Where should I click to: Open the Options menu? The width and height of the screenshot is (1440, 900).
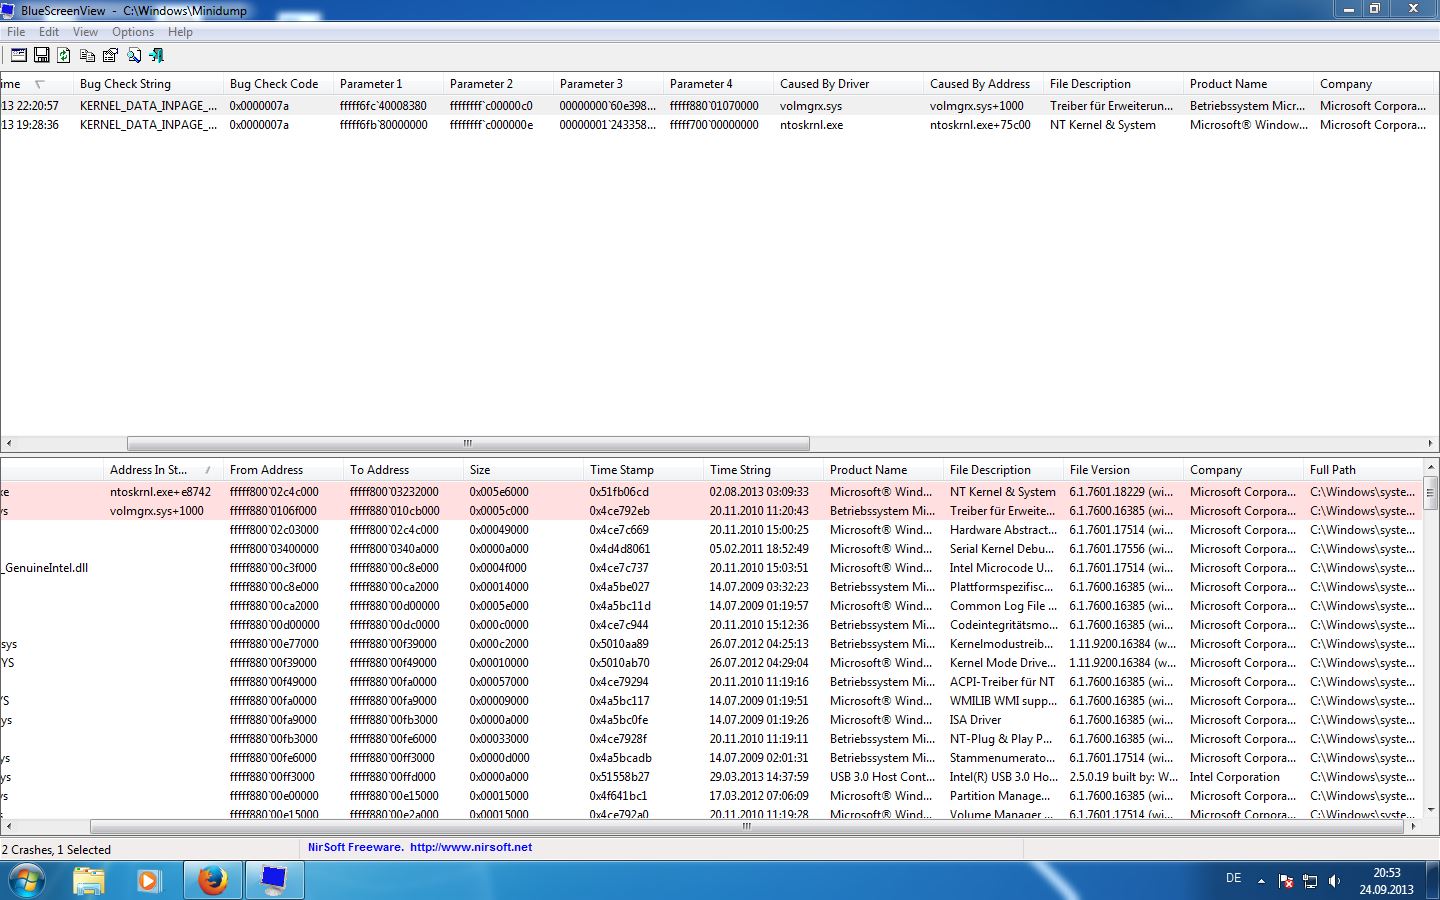[133, 32]
